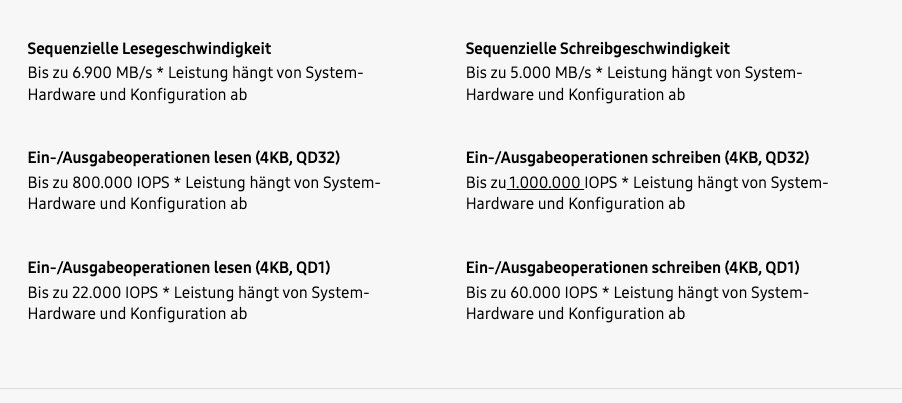The width and height of the screenshot is (902, 403).
Task: Click the Ein-/Ausgabeoperationen lesen (4KB, QD1) heading
Action: (x=178, y=268)
